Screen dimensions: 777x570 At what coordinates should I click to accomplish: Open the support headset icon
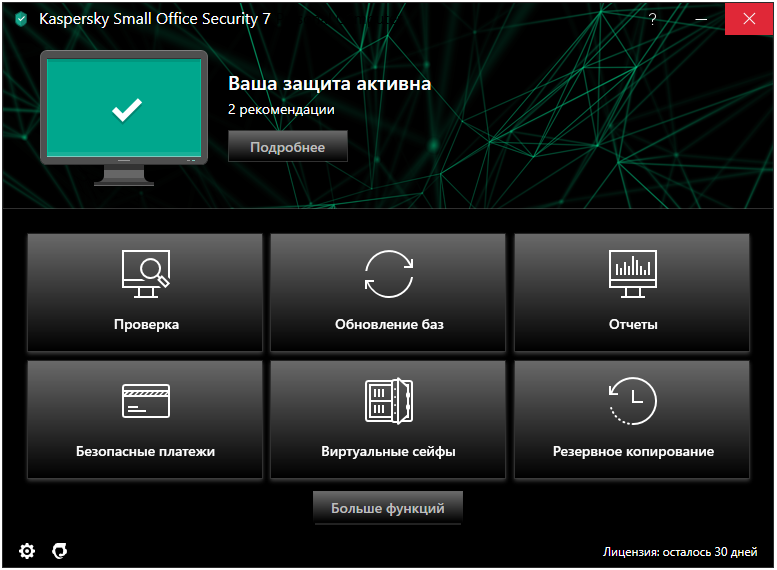[x=59, y=551]
